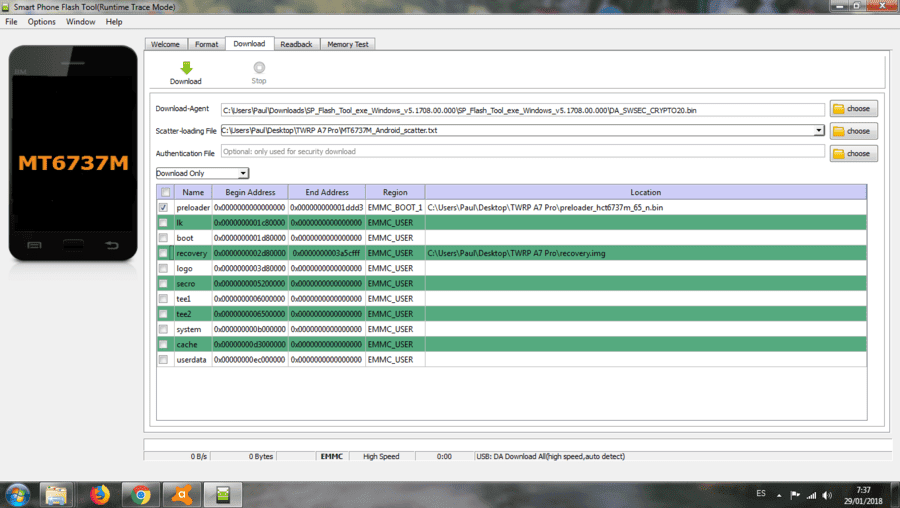The width and height of the screenshot is (900, 508).
Task: Click recovery.img location cell
Action: (646, 253)
